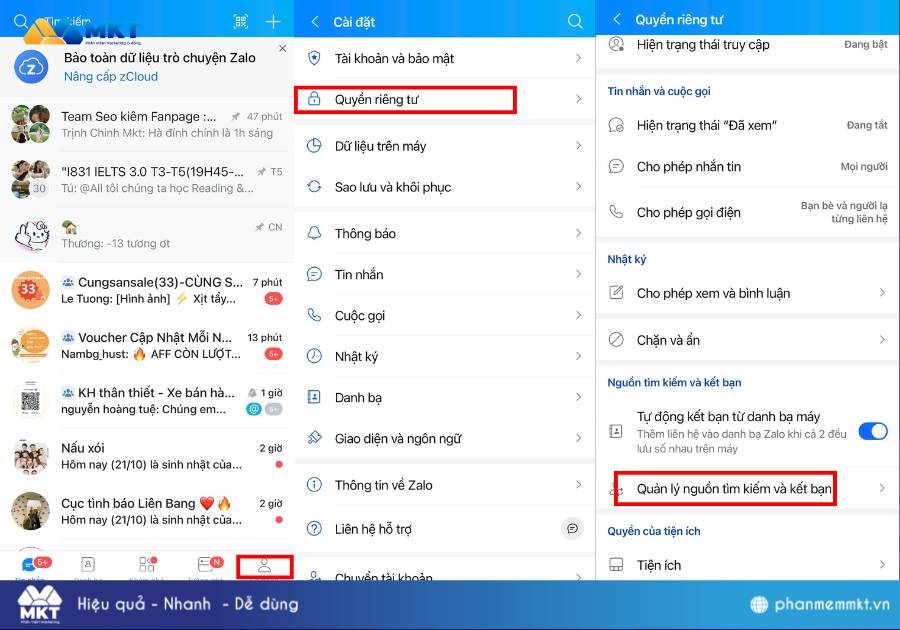Open Nâng cấp zCloud link
The width and height of the screenshot is (900, 630).
(x=111, y=76)
